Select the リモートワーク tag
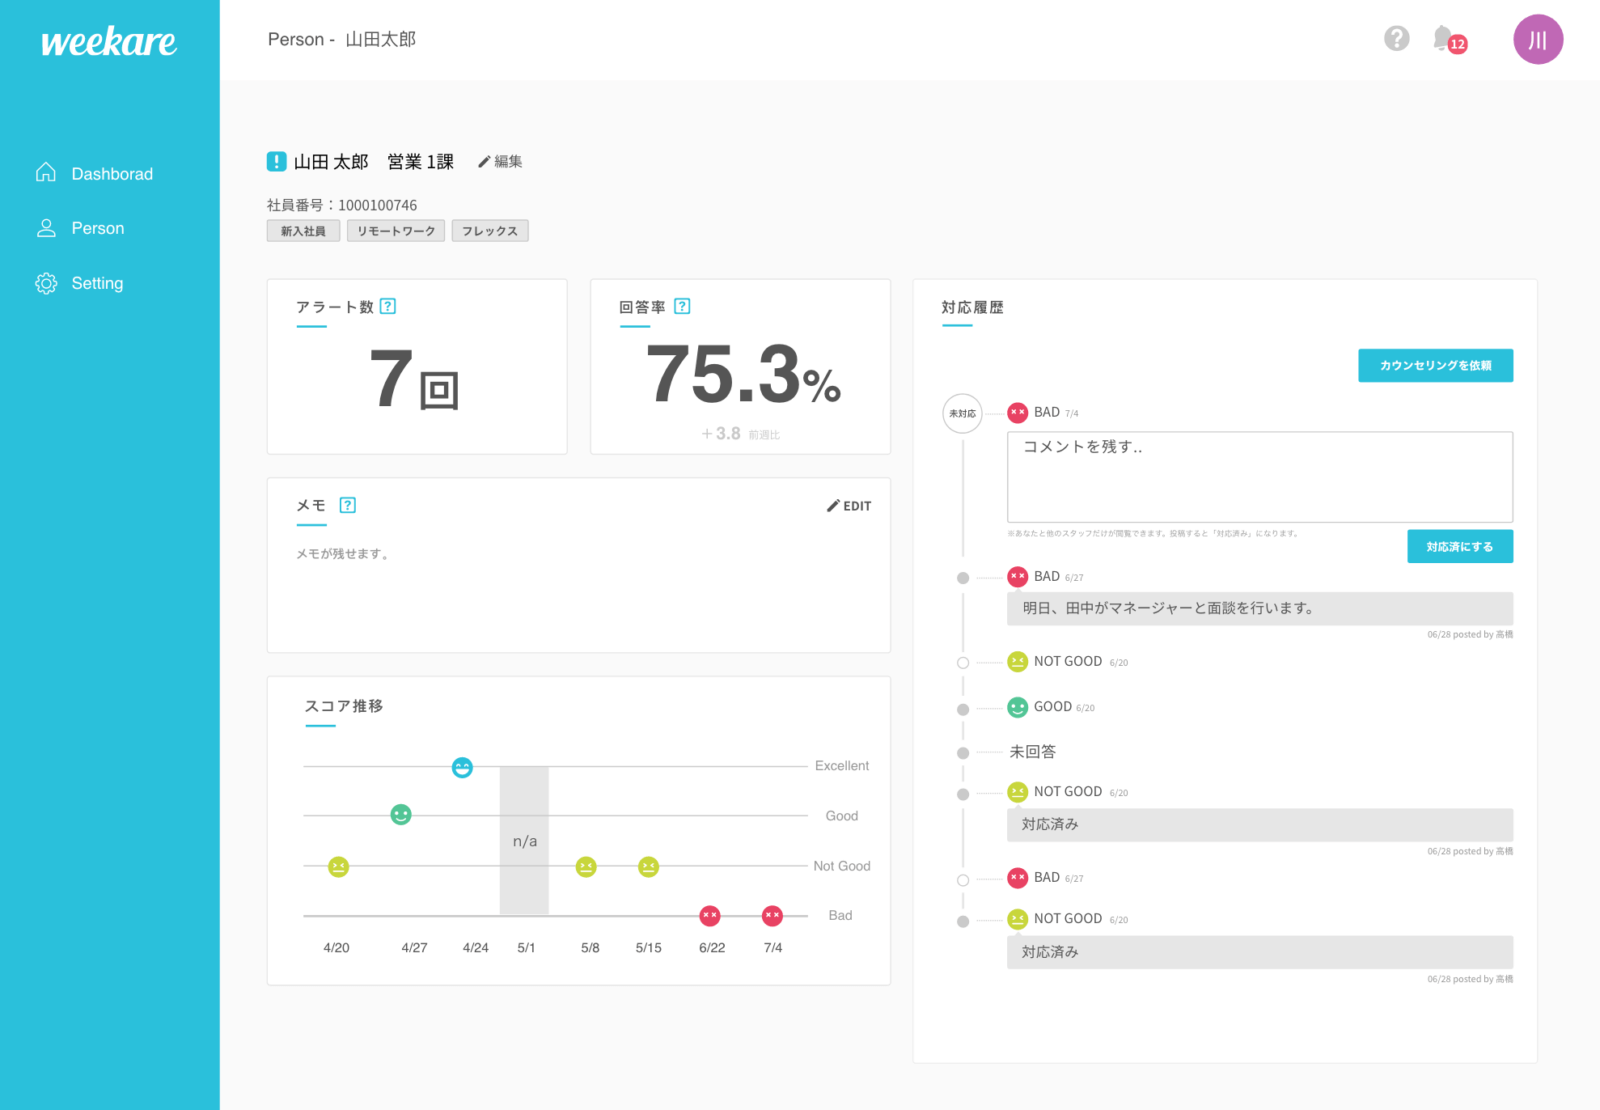Screen dimensions: 1600x1110 [x=396, y=231]
